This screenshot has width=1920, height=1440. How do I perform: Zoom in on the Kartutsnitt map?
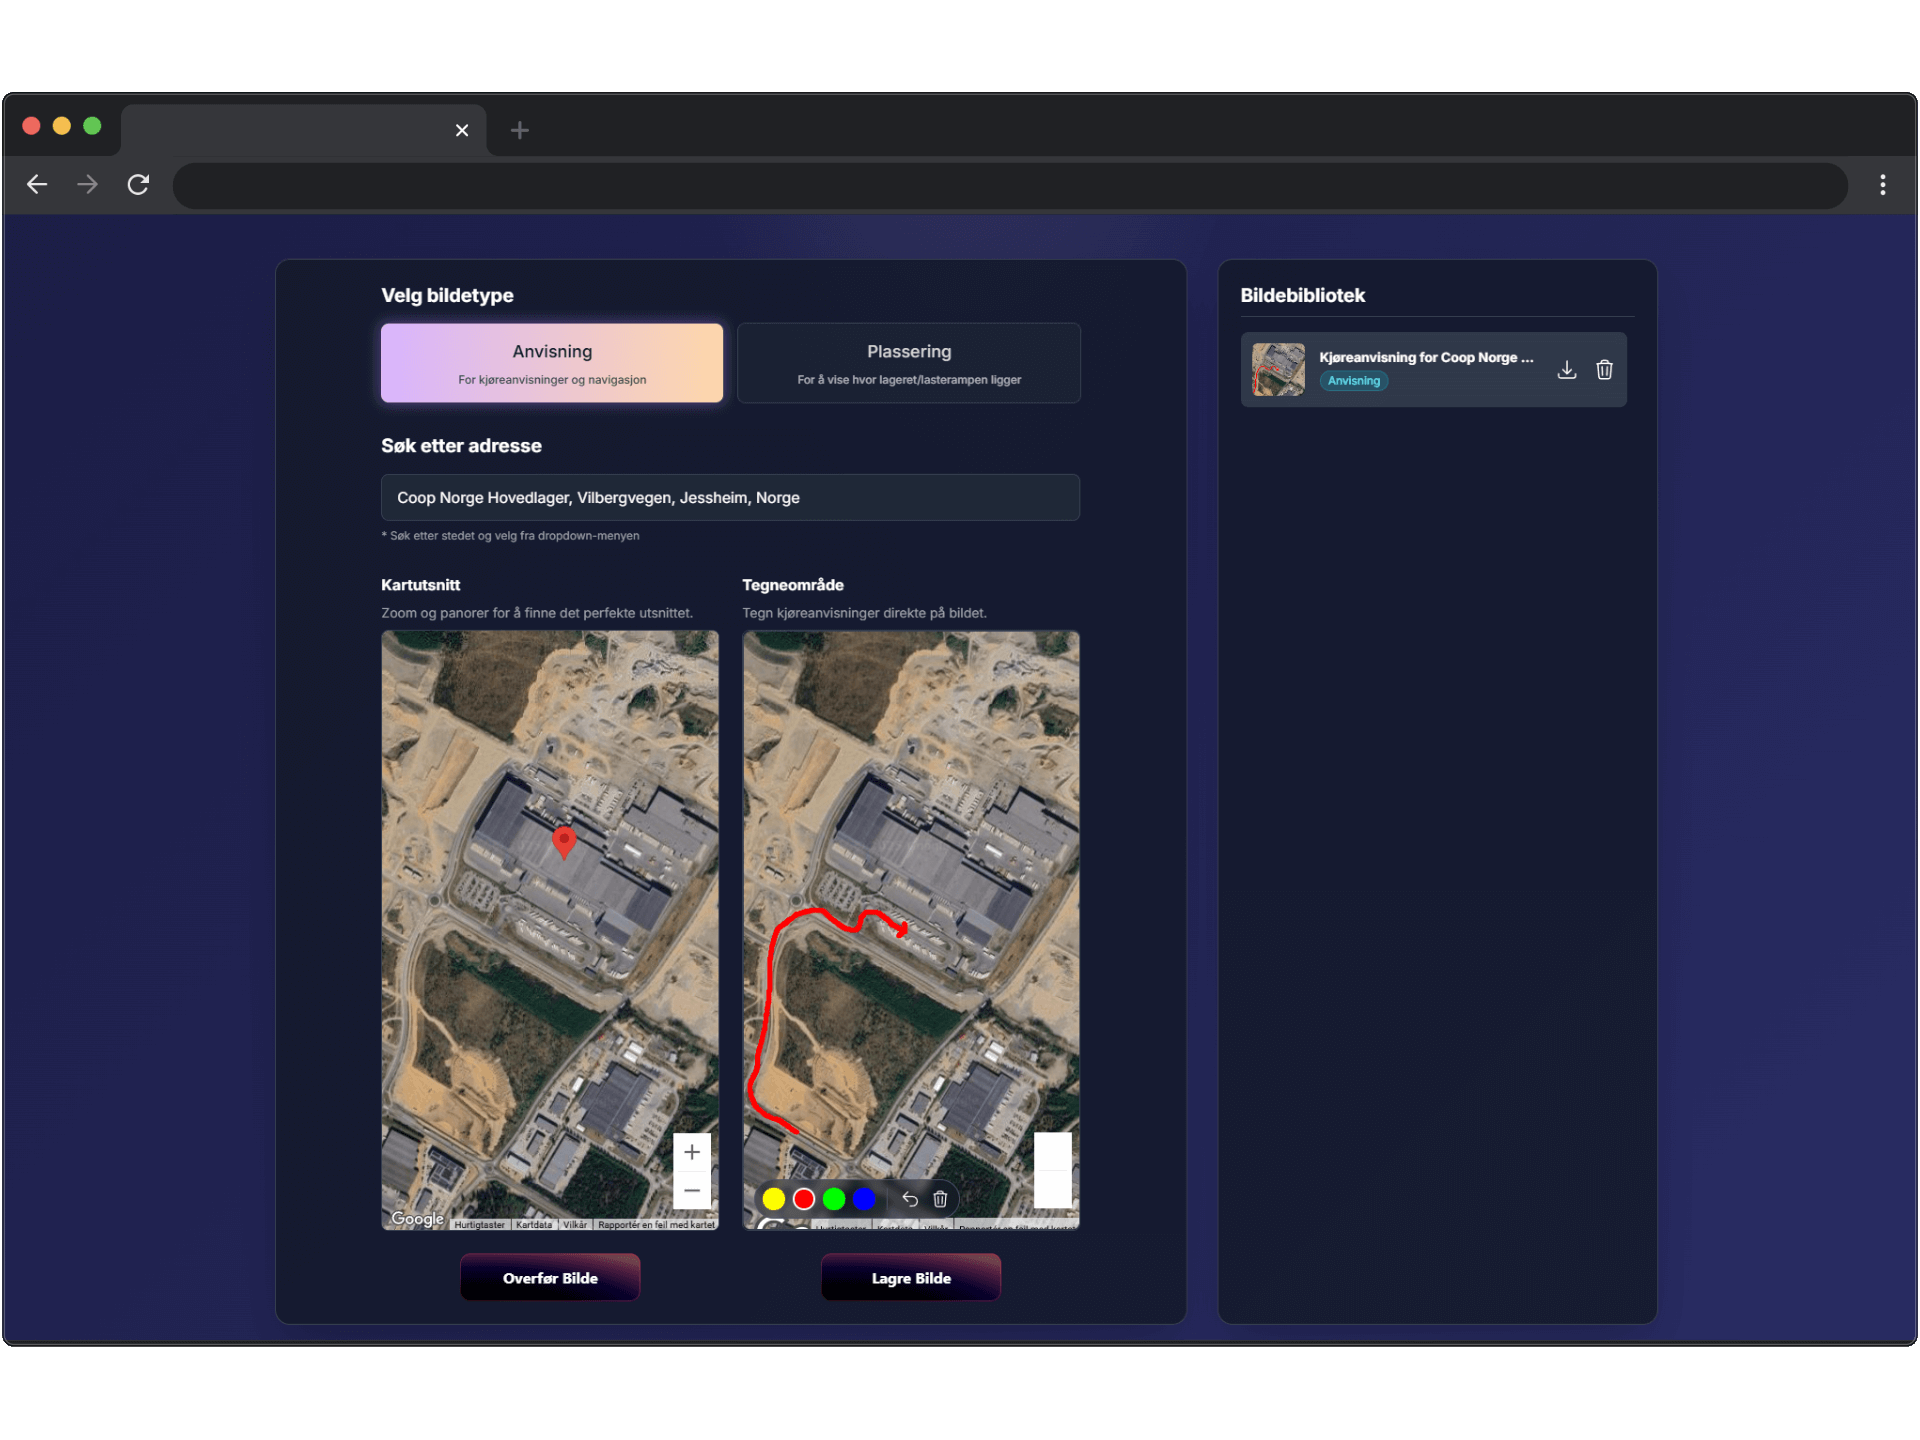691,1152
